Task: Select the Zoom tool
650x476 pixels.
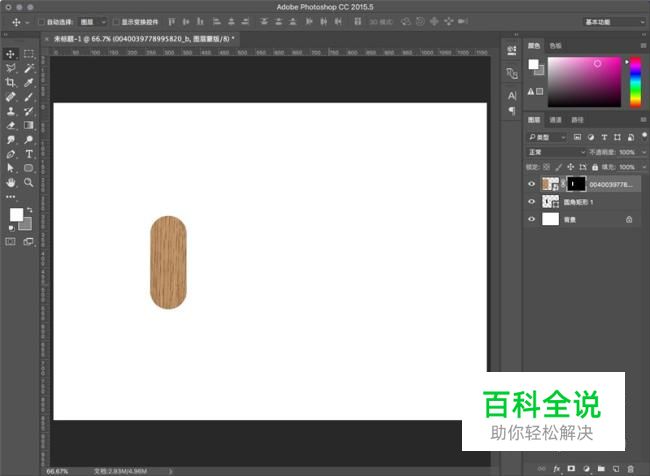Action: (x=29, y=182)
